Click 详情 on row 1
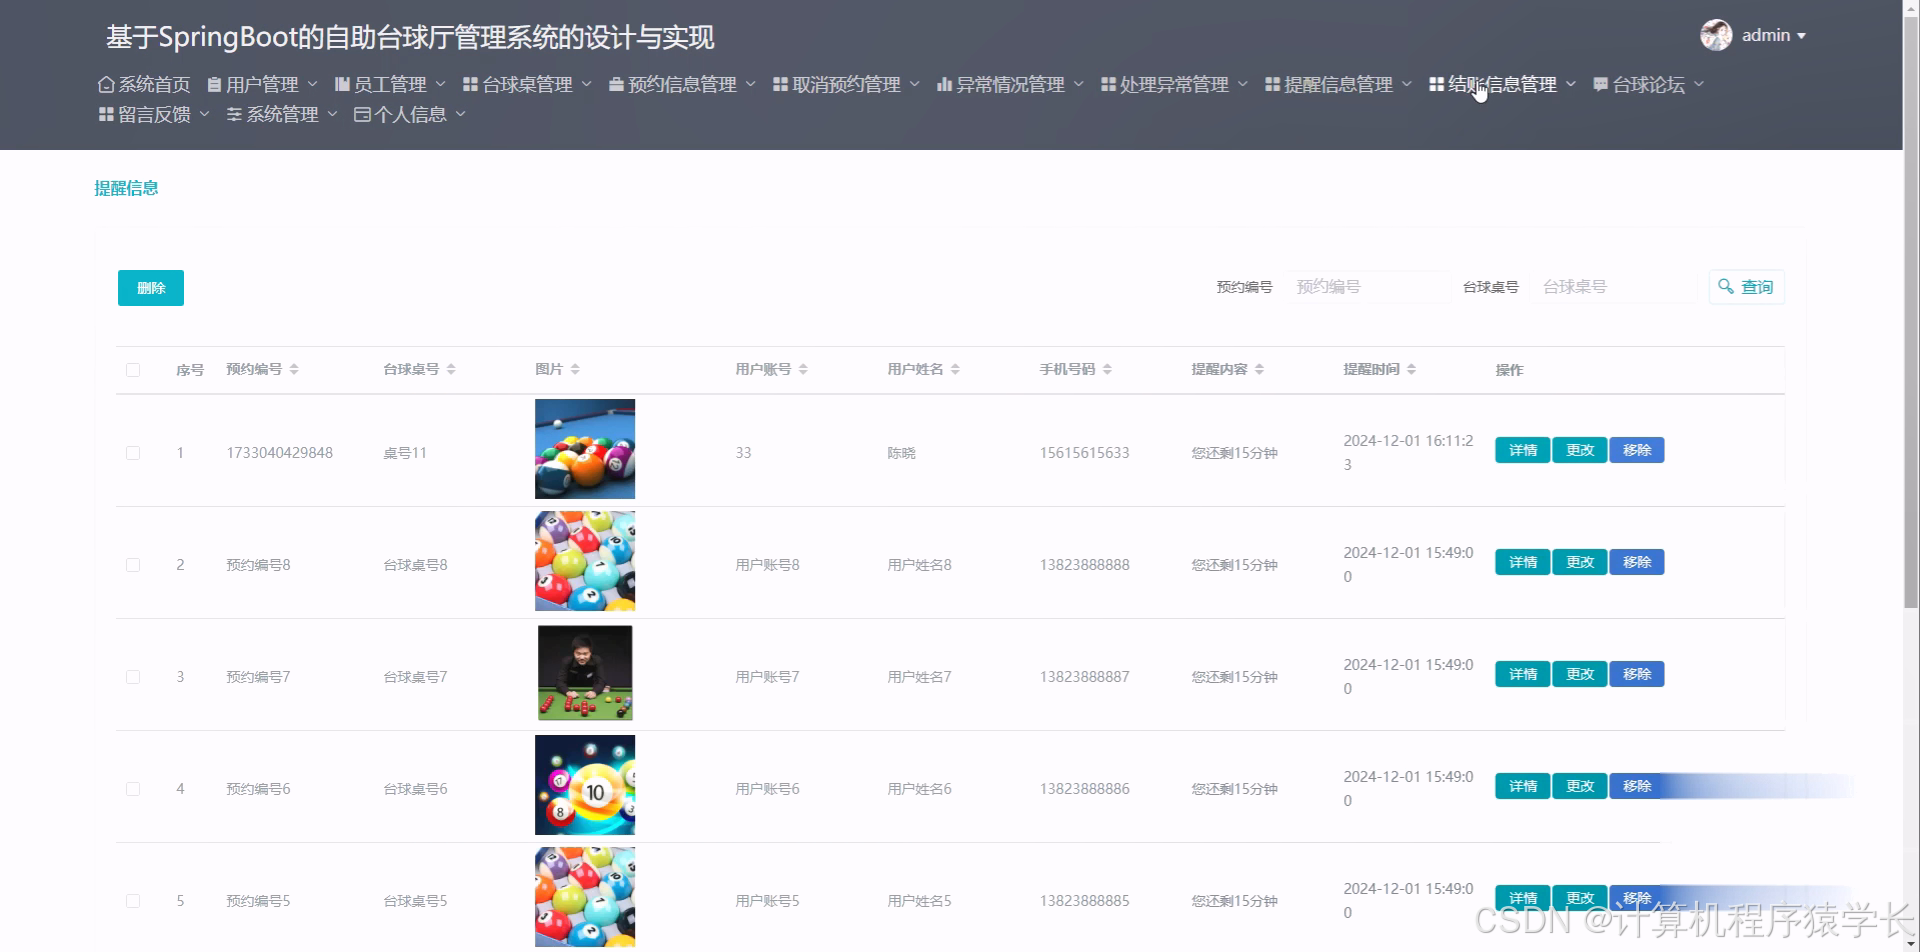Viewport: 1920px width, 952px height. (1521, 450)
